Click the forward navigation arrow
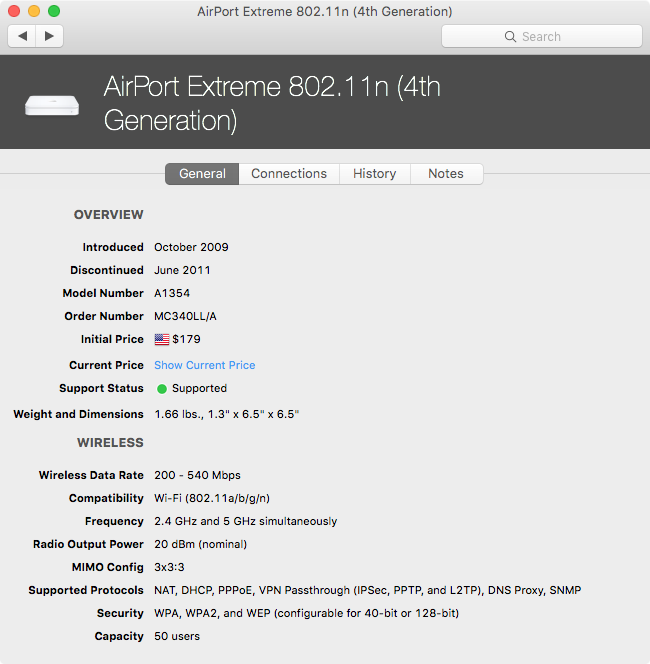Screen dimensions: 650x664 (49, 36)
